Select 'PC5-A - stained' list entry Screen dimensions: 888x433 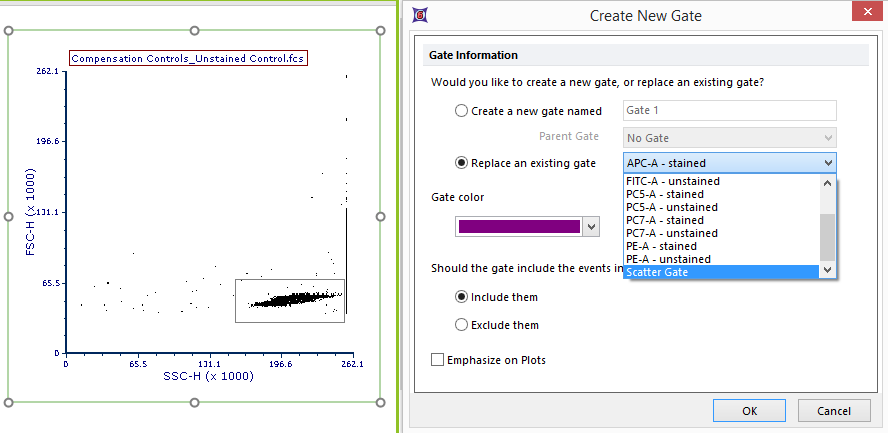pos(665,194)
